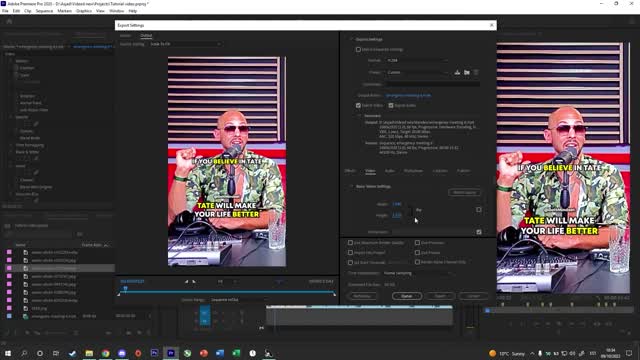This screenshot has width=640, height=360.
Task: Toggle the Export Video checkbox
Action: pos(358,105)
